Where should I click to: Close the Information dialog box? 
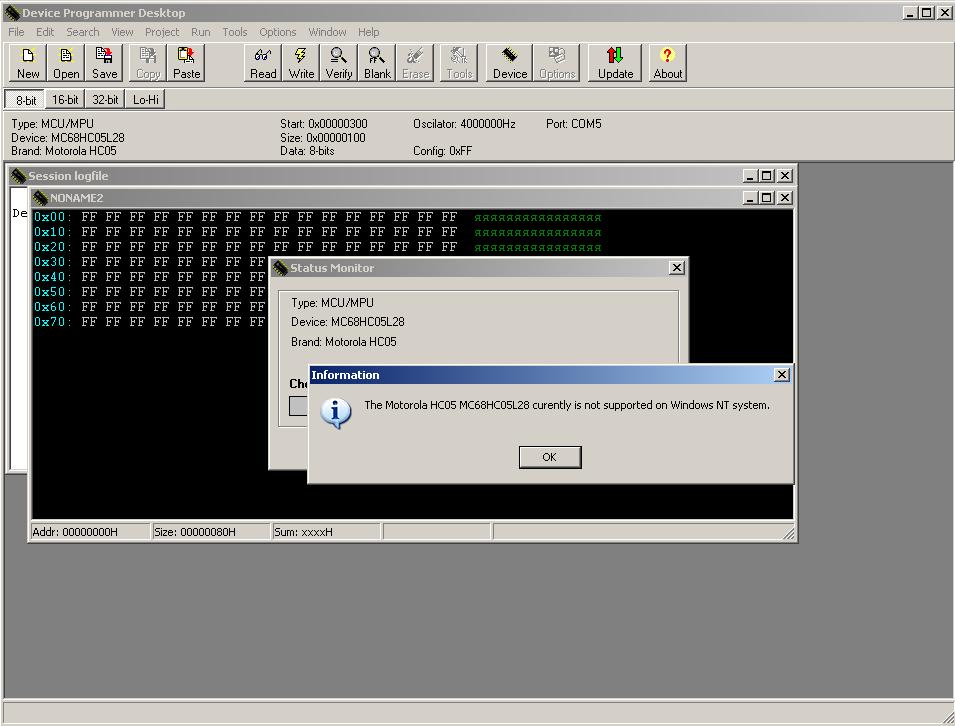pyautogui.click(x=782, y=374)
